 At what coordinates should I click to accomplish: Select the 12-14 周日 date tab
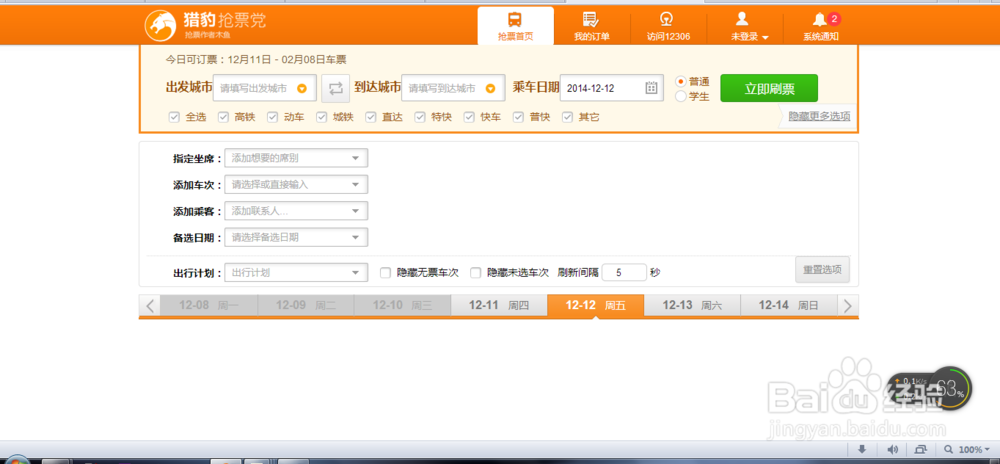point(789,306)
